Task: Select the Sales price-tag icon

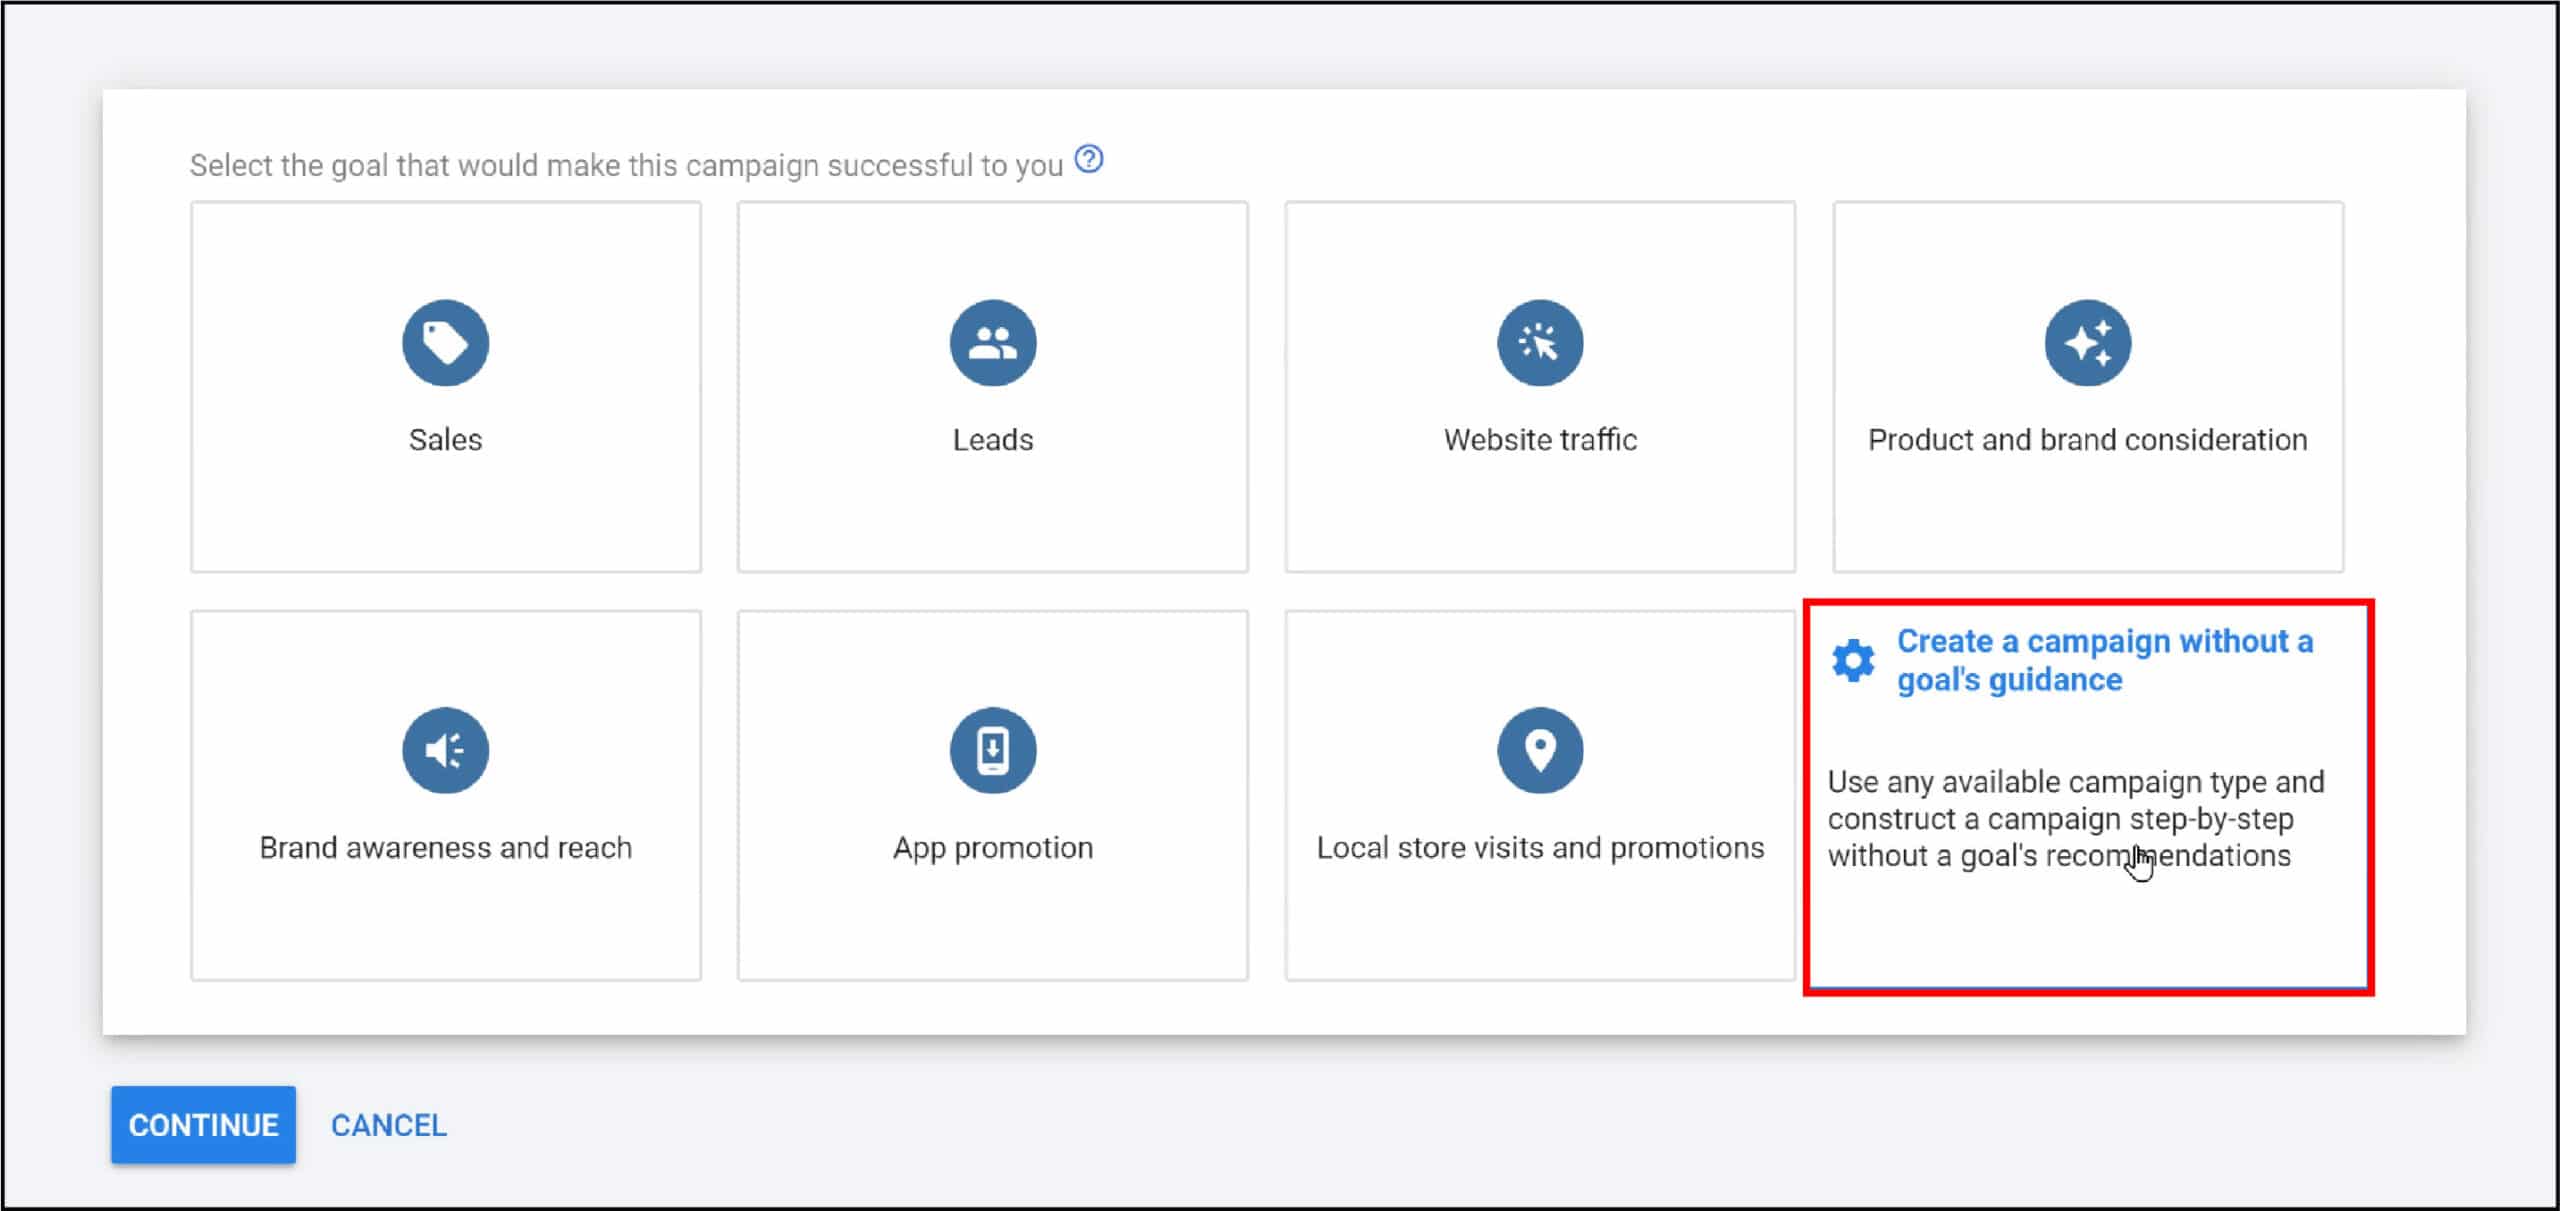Action: point(445,343)
